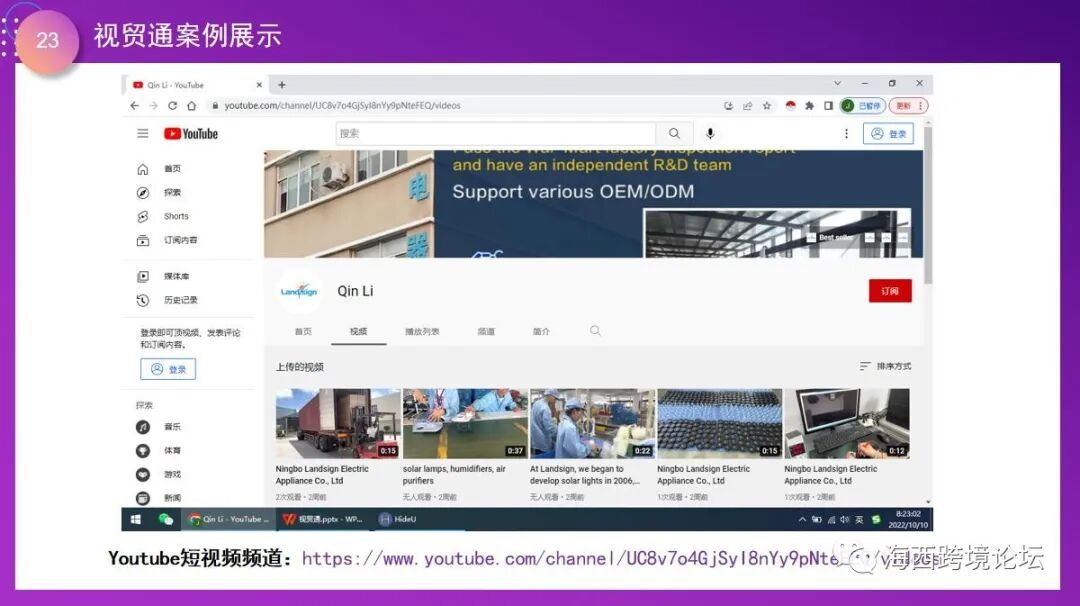Click the YouTube search input field
1080x606 pixels.
pyautogui.click(x=496, y=134)
